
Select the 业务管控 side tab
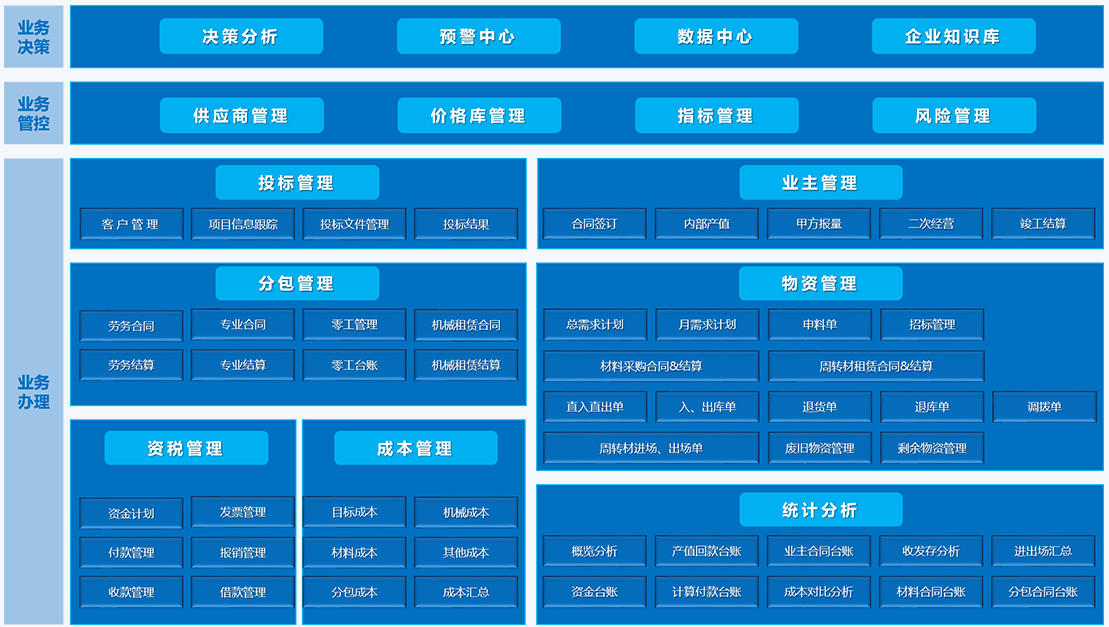click(34, 114)
